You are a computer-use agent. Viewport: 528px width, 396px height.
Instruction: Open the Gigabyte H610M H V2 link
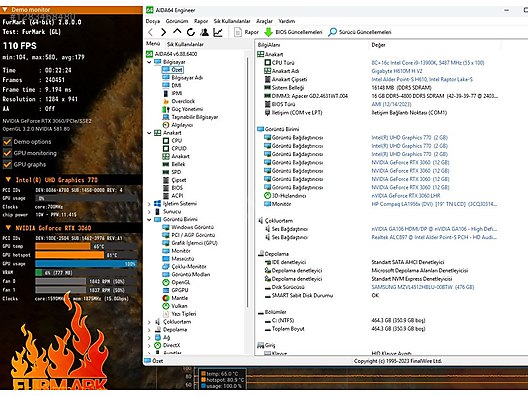click(397, 71)
